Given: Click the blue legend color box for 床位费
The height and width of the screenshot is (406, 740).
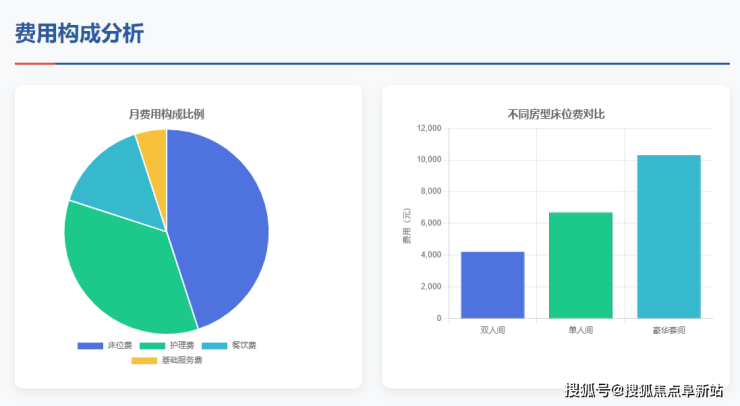Looking at the screenshot, I should 90,345.
